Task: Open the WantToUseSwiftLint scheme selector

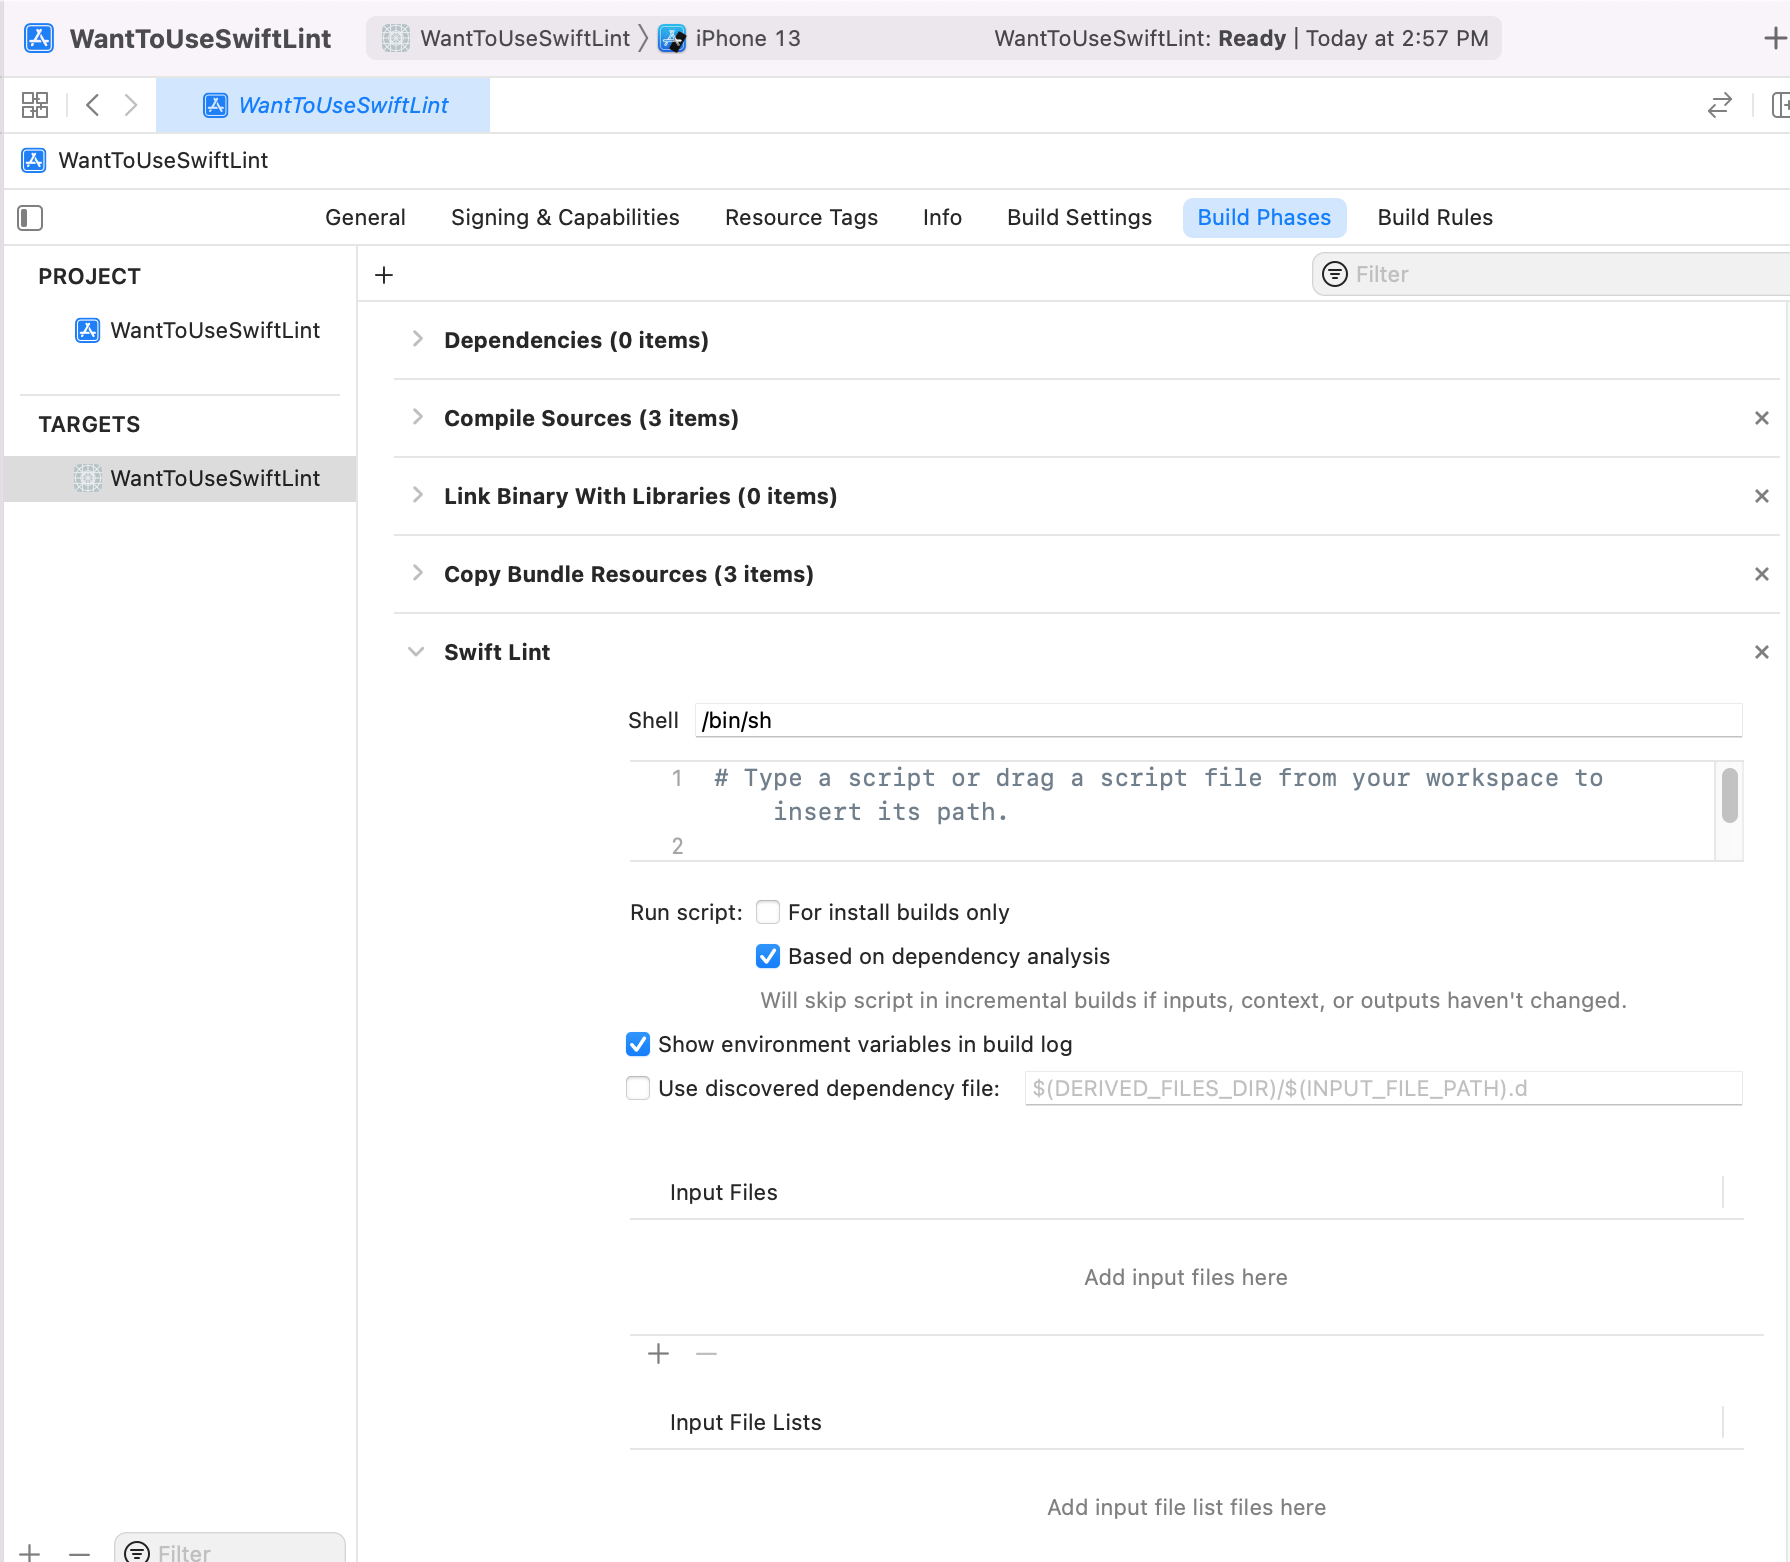Action: (525, 38)
